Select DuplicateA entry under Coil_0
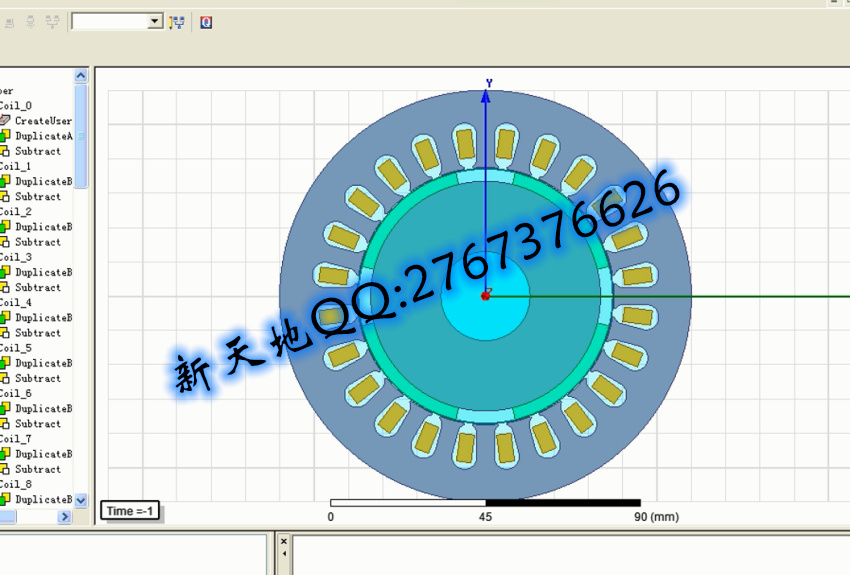The image size is (850, 575). (43, 136)
